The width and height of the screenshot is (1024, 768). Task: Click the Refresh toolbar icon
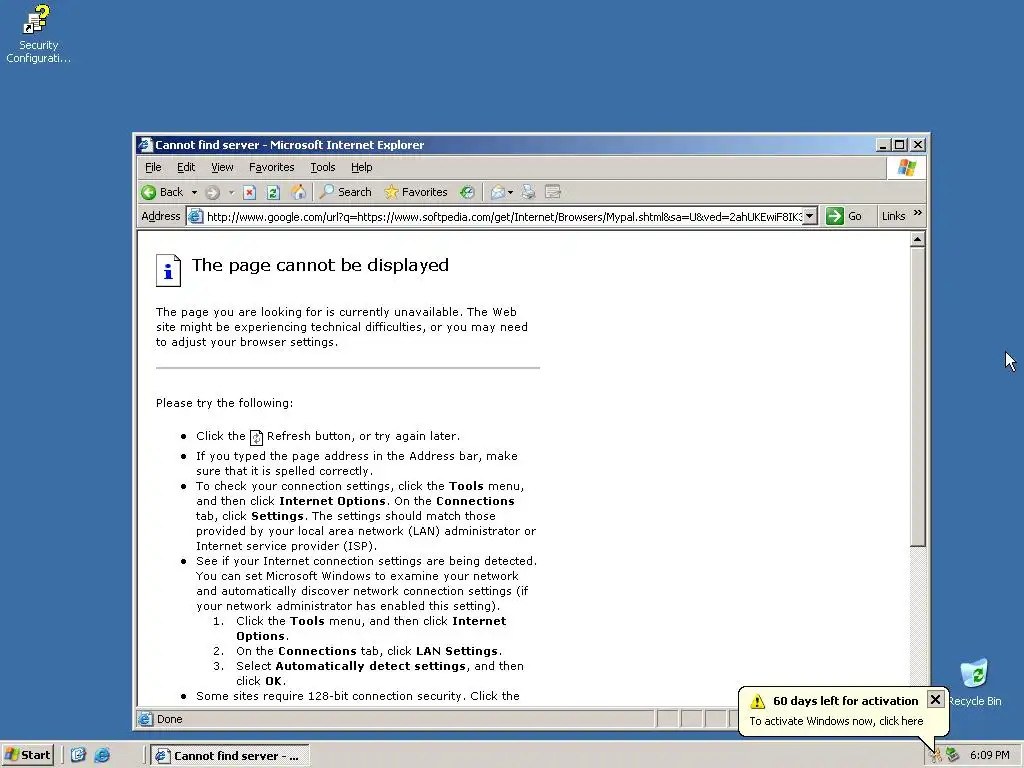point(274,192)
